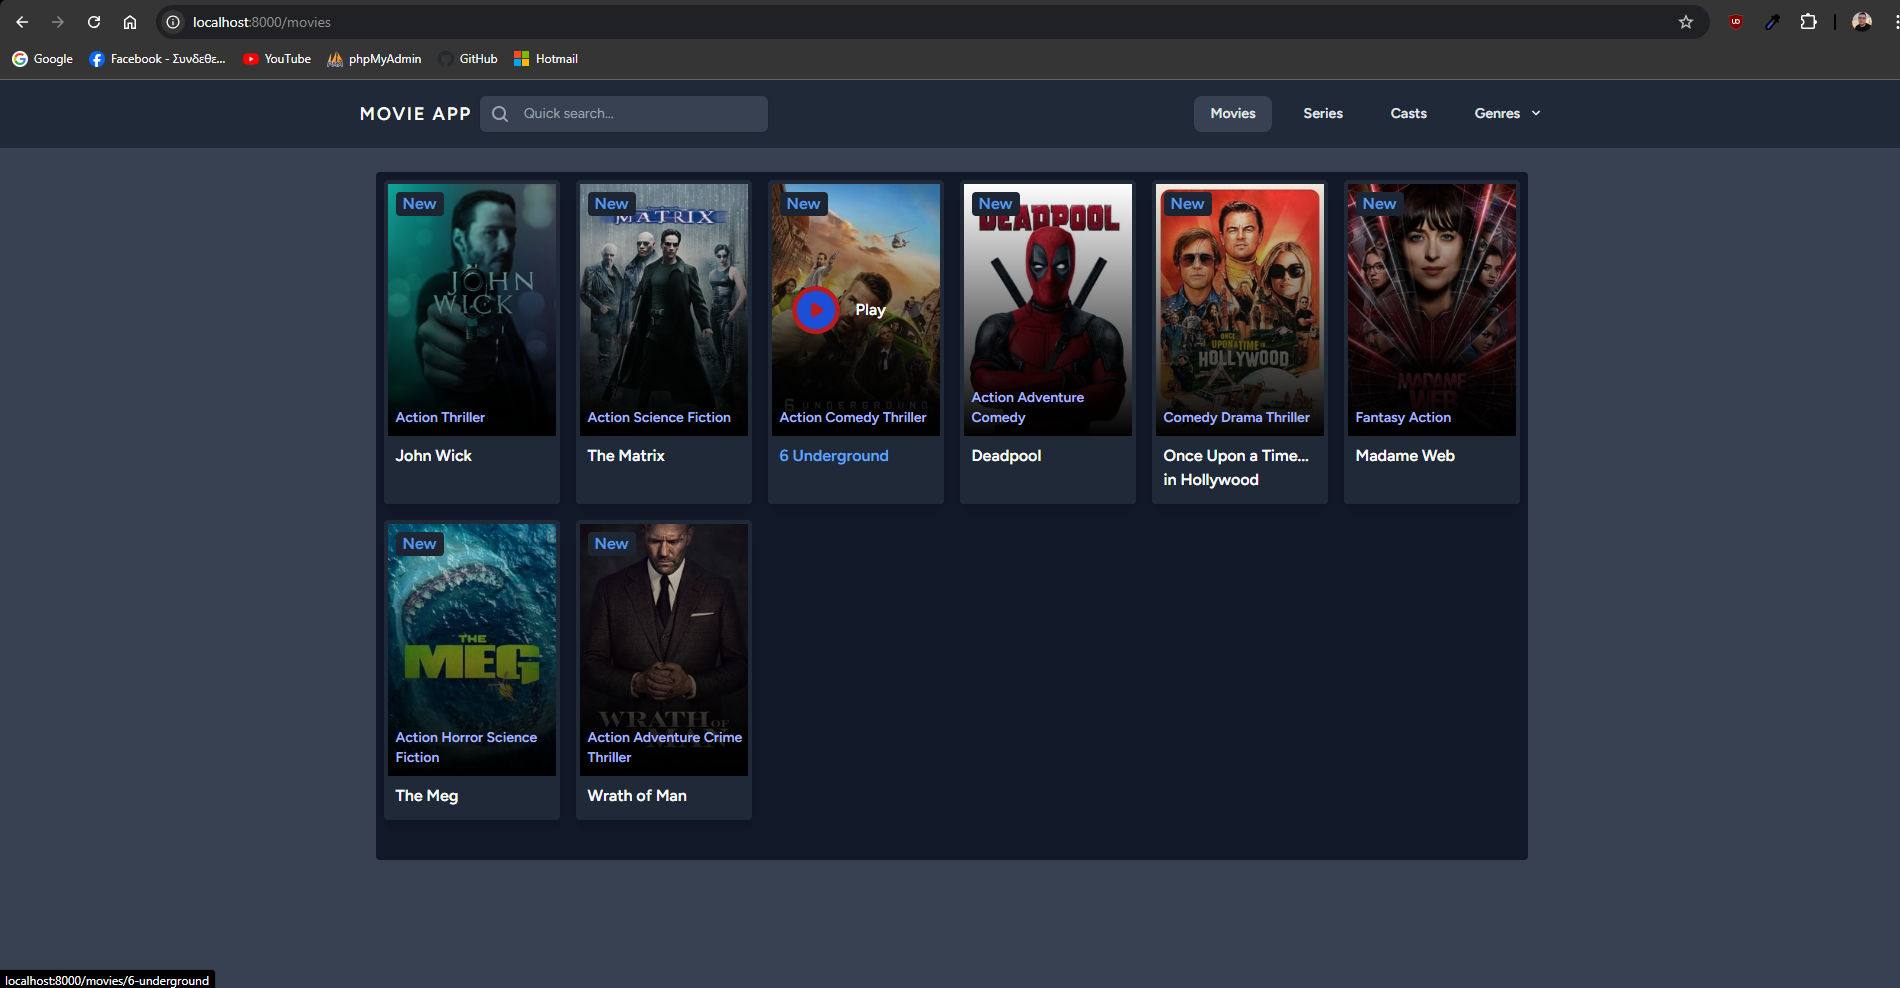Image resolution: width=1900 pixels, height=988 pixels.
Task: Click the 6 Underground title link
Action: tap(834, 456)
